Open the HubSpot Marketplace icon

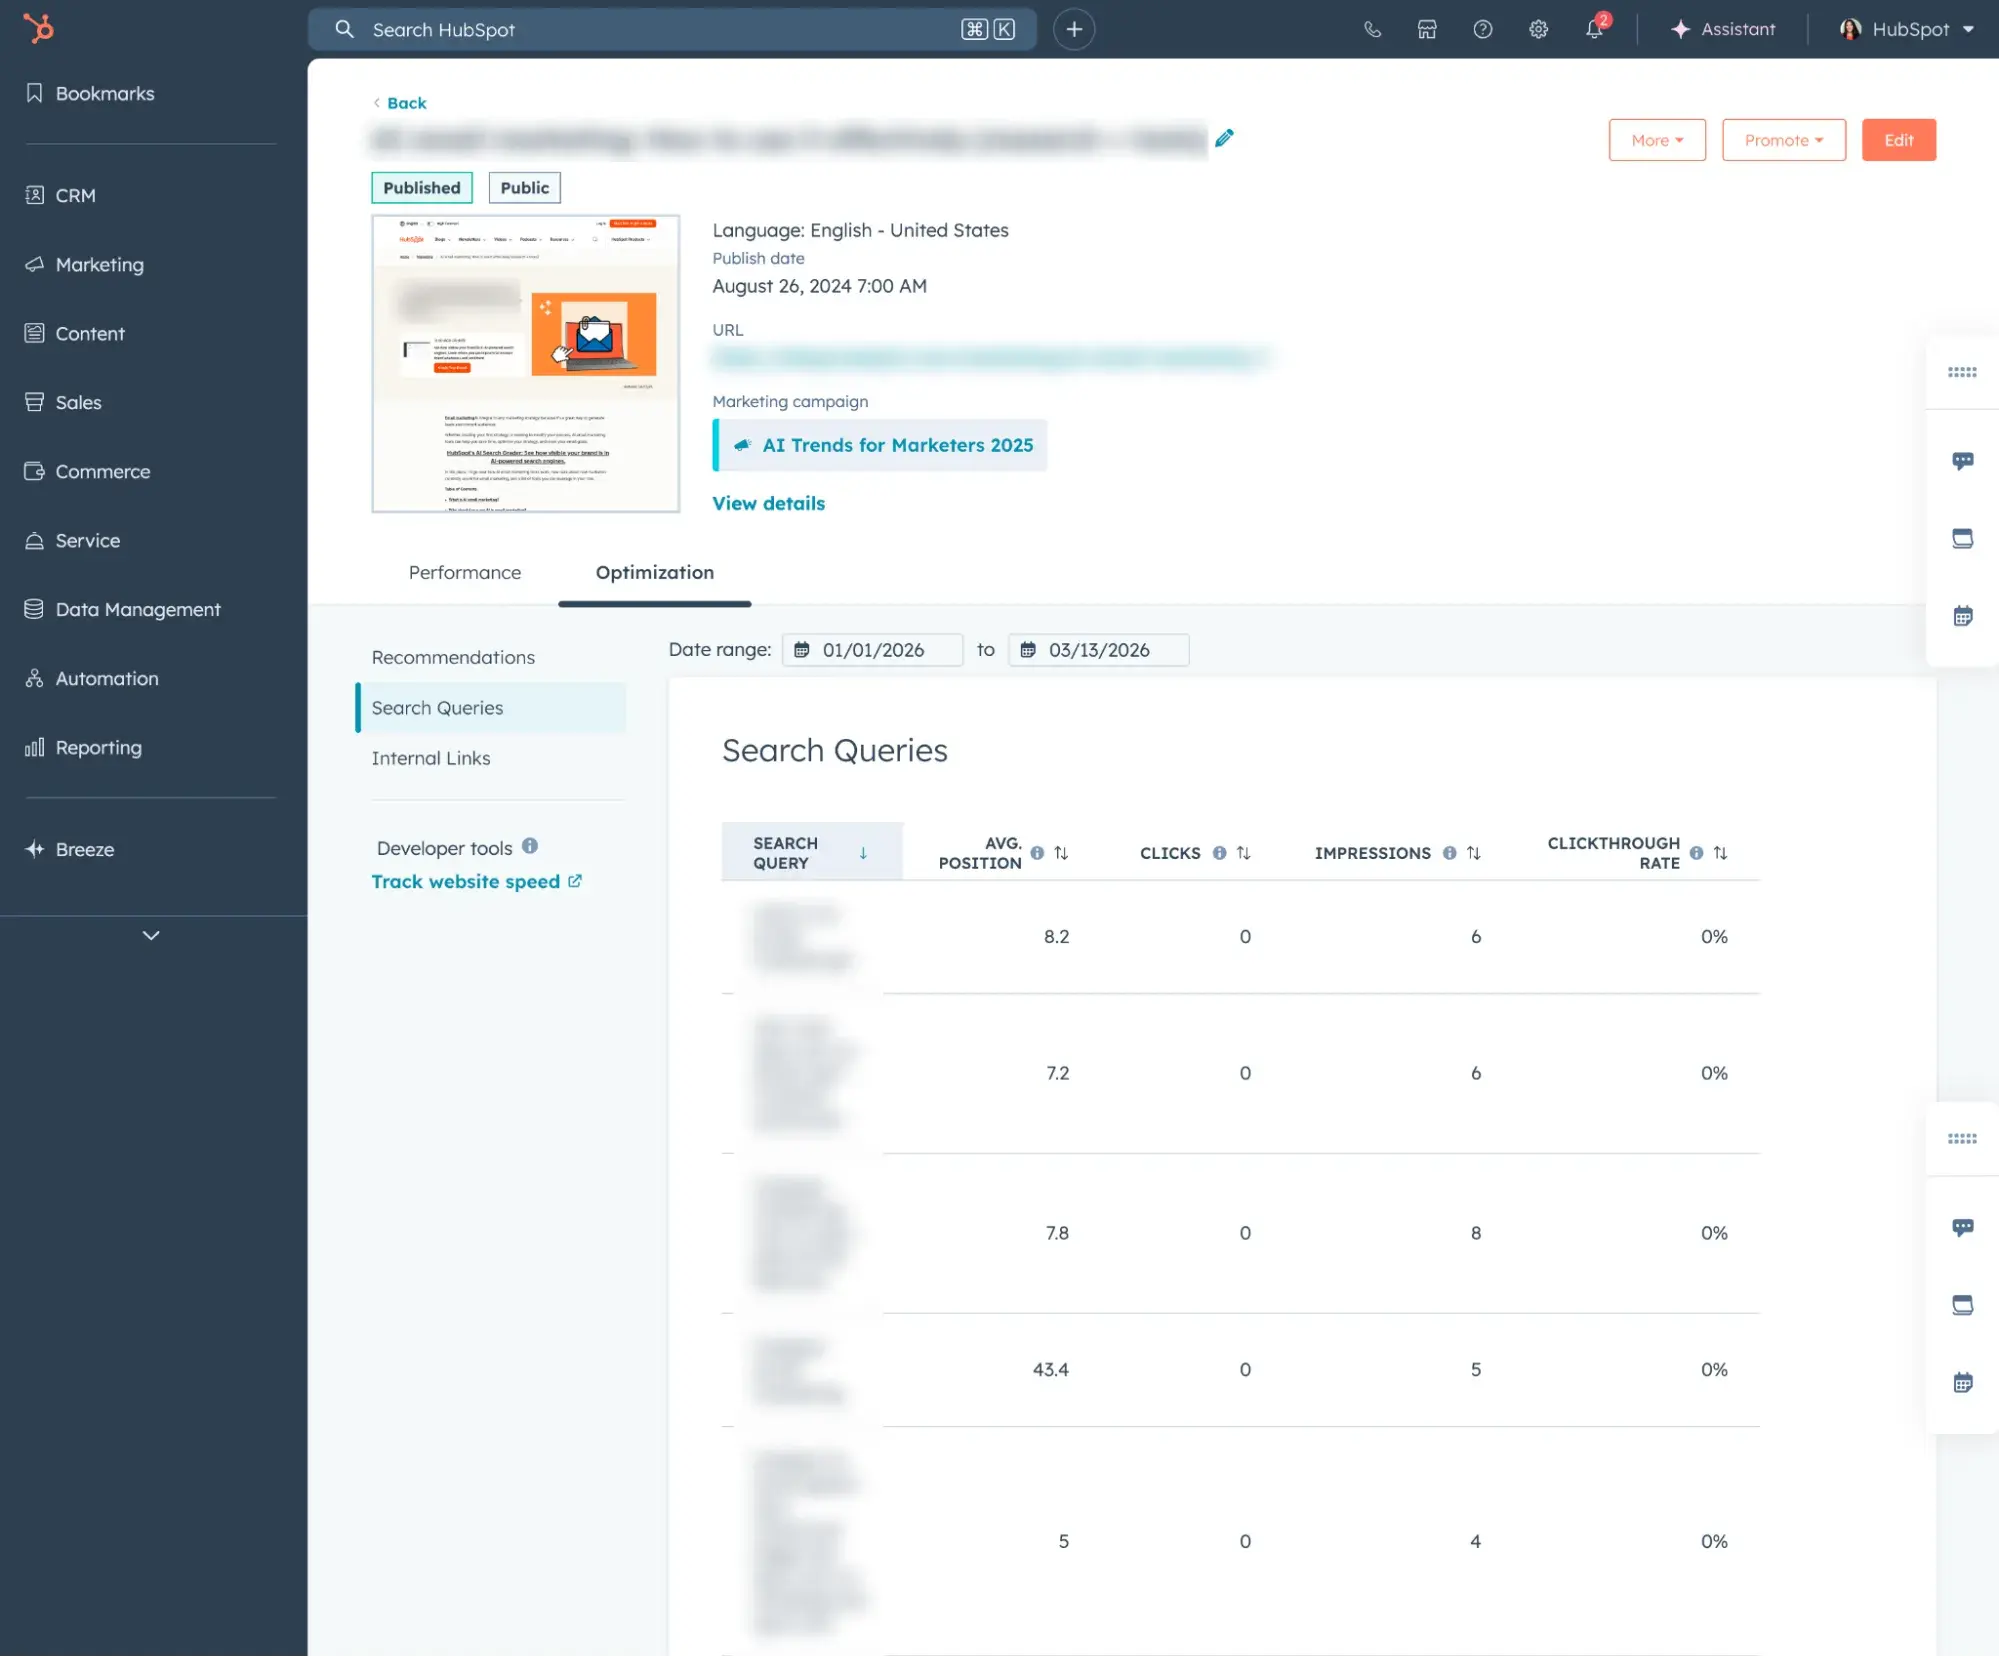(1427, 28)
